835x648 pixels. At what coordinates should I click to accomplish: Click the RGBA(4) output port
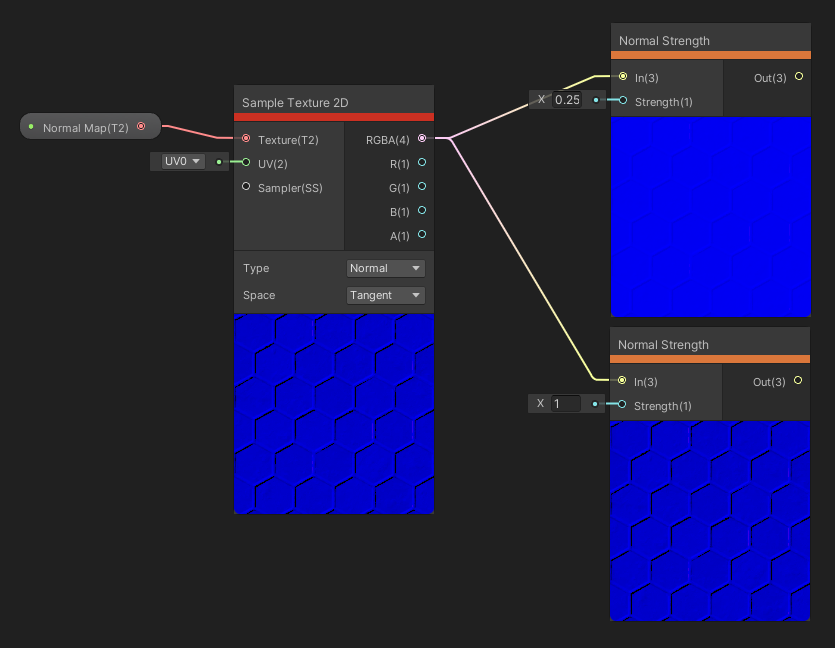pyautogui.click(x=421, y=138)
